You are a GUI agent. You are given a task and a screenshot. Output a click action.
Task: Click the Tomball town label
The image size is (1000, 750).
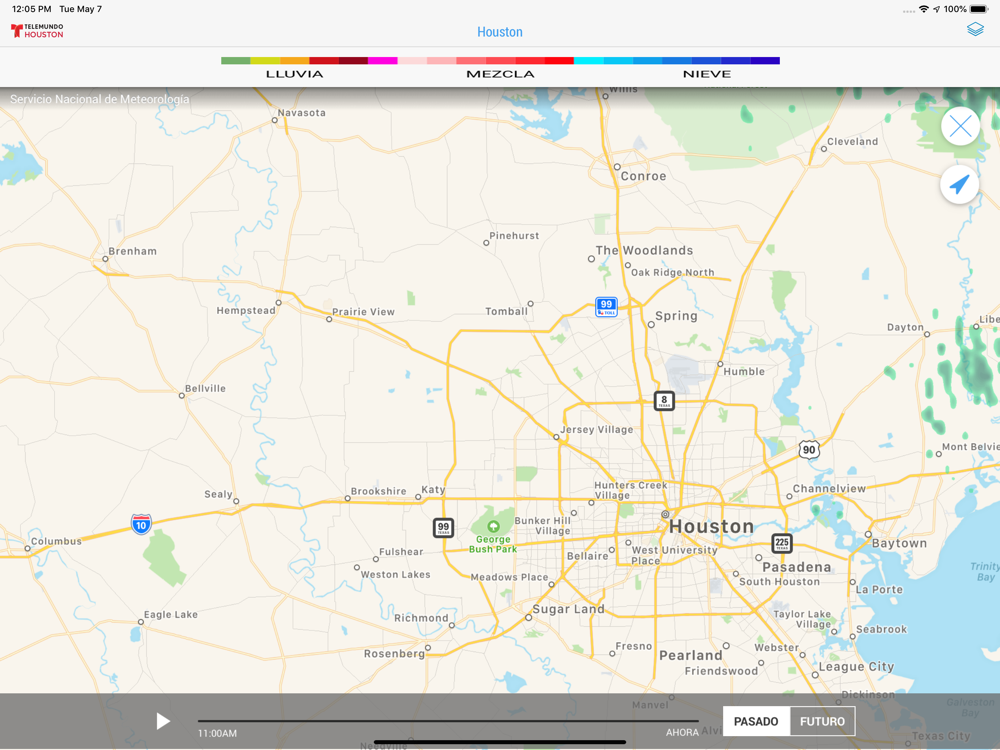(506, 311)
